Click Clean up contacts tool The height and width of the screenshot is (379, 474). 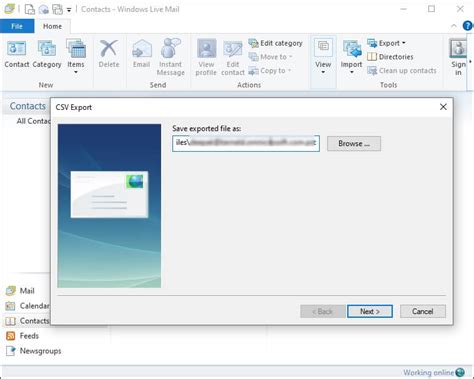click(x=402, y=71)
